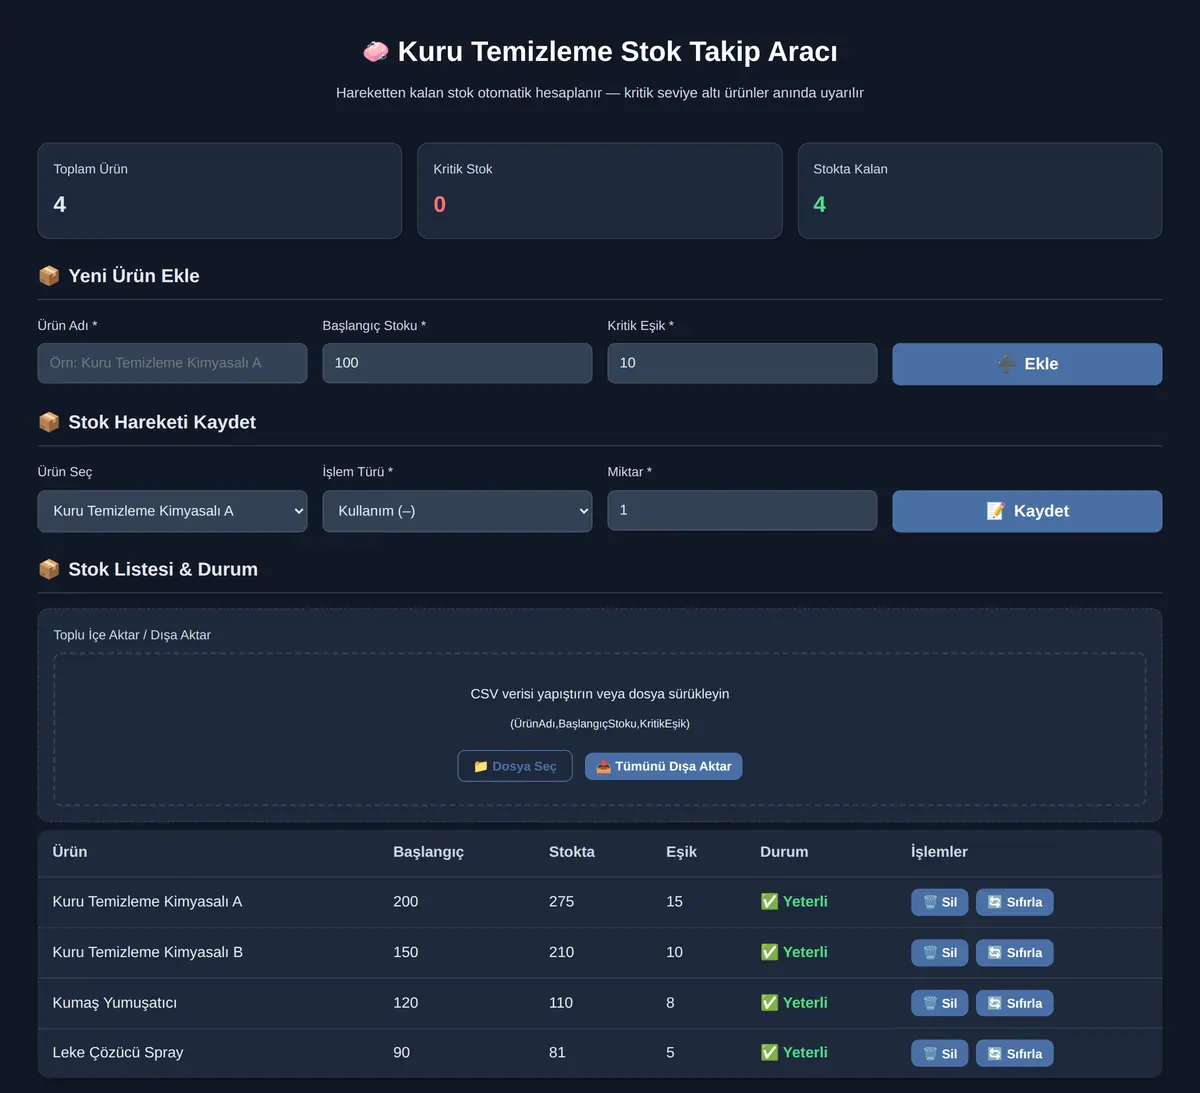Screen dimensions: 1200x1093
Task: Click the Kritik Stok stat card
Action: click(600, 191)
